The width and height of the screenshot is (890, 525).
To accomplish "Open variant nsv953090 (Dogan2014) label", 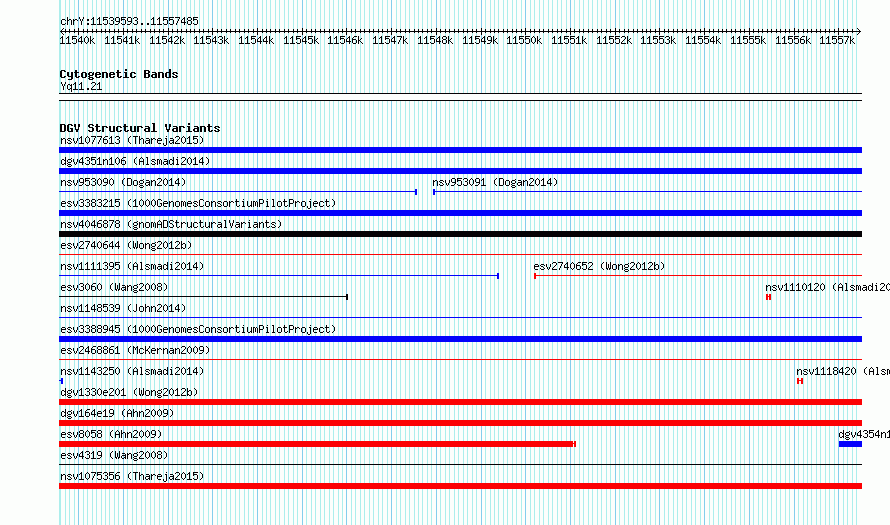I will [123, 182].
